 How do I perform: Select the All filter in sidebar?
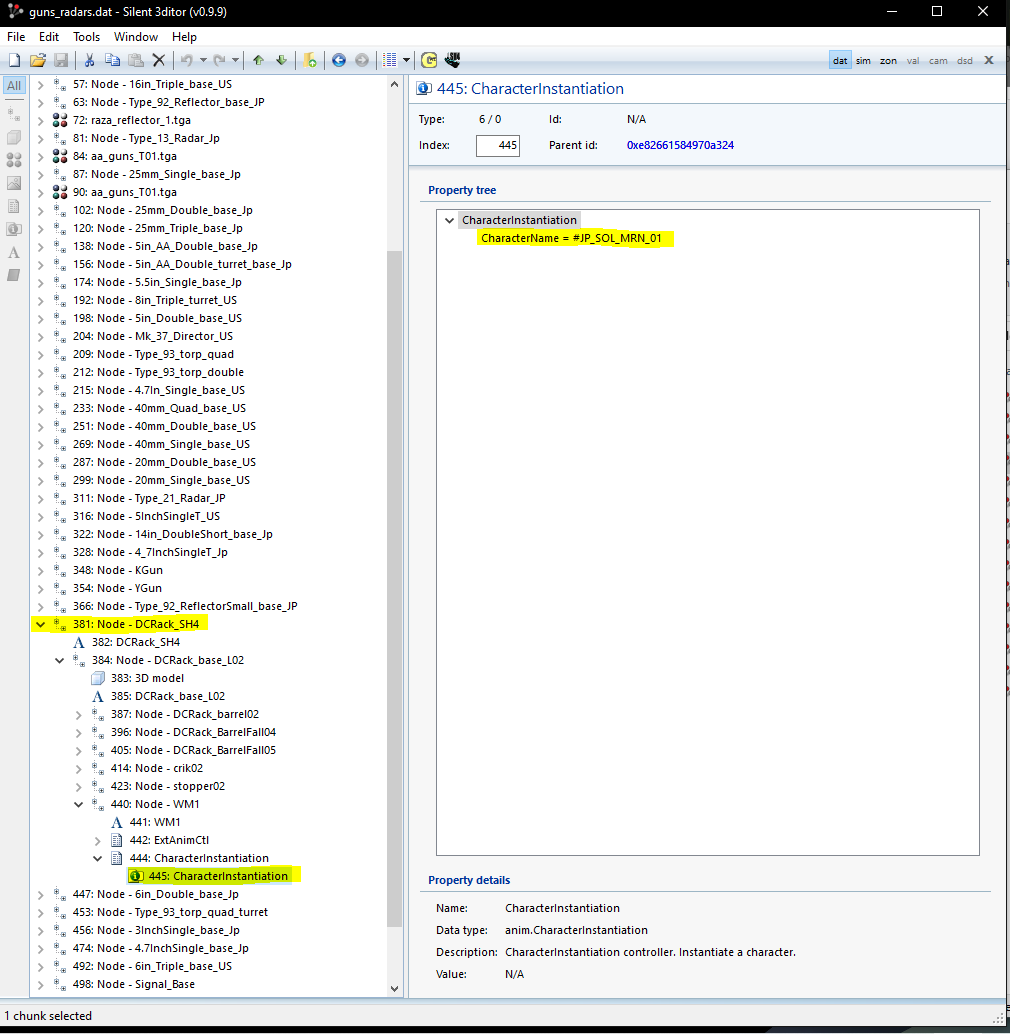coord(14,86)
